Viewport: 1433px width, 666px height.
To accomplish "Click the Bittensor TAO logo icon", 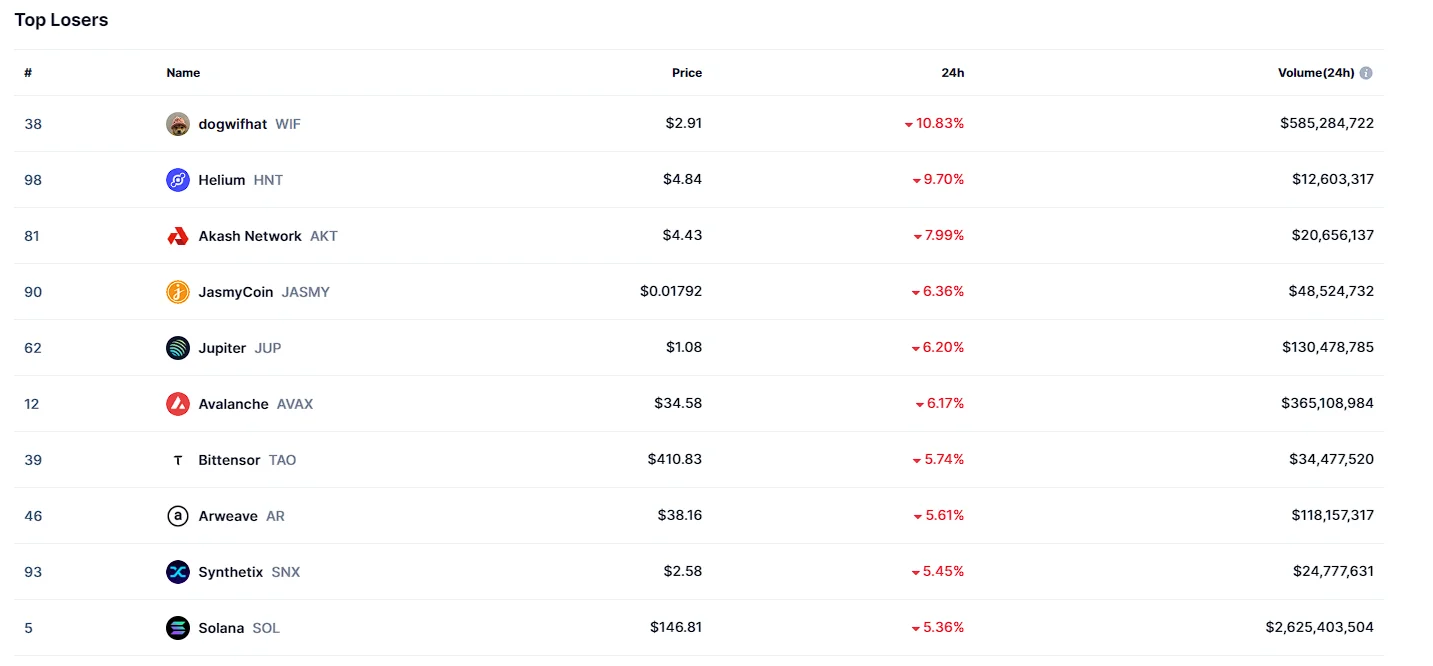I will pos(178,460).
